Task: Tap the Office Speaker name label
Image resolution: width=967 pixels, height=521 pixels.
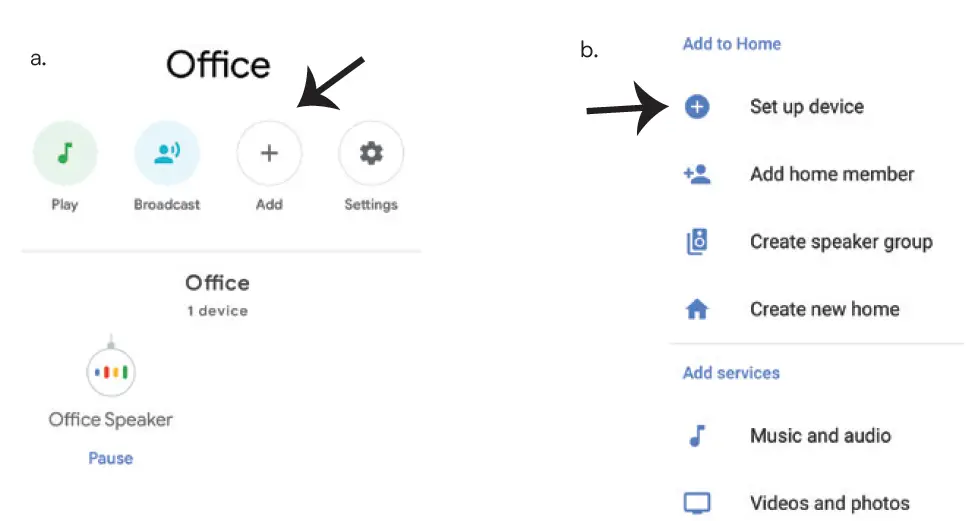Action: [111, 419]
